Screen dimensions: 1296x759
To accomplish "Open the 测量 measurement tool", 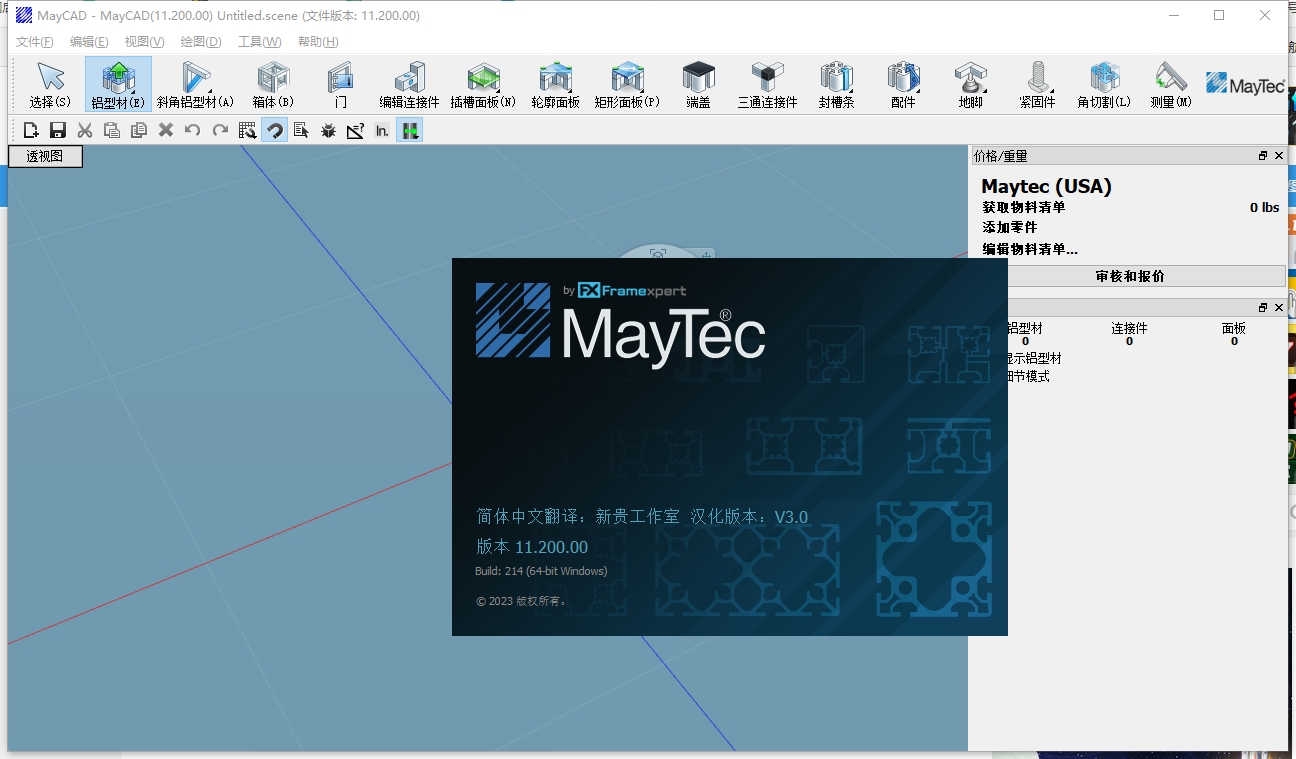I will pyautogui.click(x=1168, y=83).
